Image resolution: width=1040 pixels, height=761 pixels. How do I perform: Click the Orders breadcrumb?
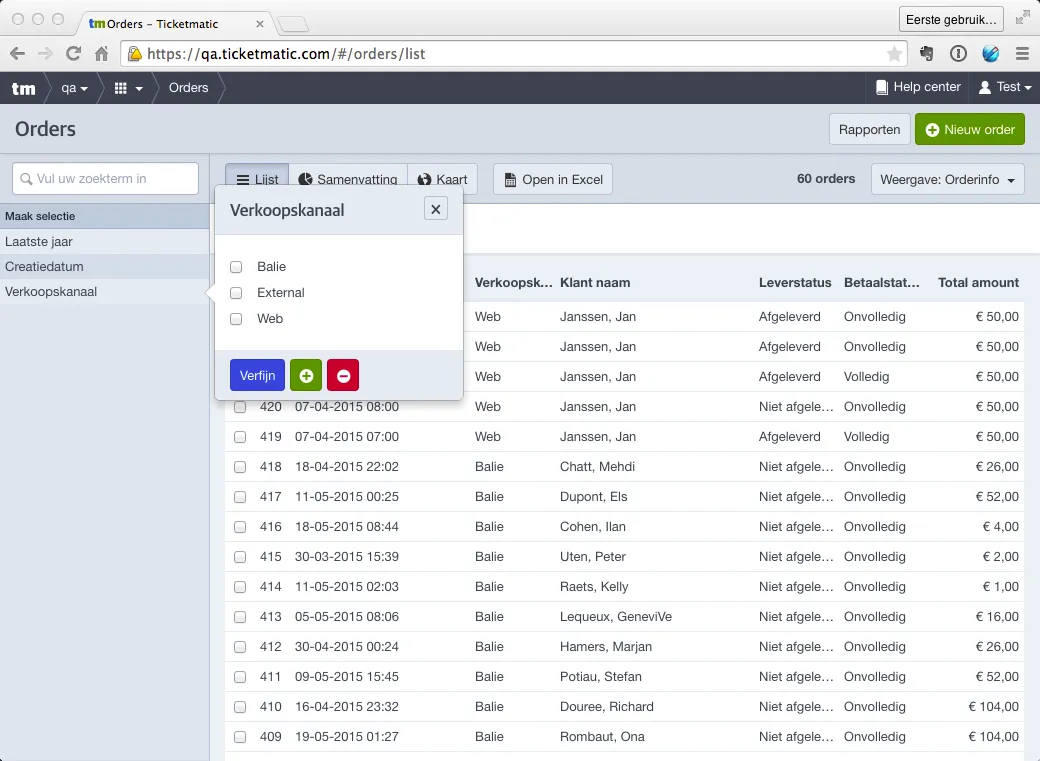[188, 88]
